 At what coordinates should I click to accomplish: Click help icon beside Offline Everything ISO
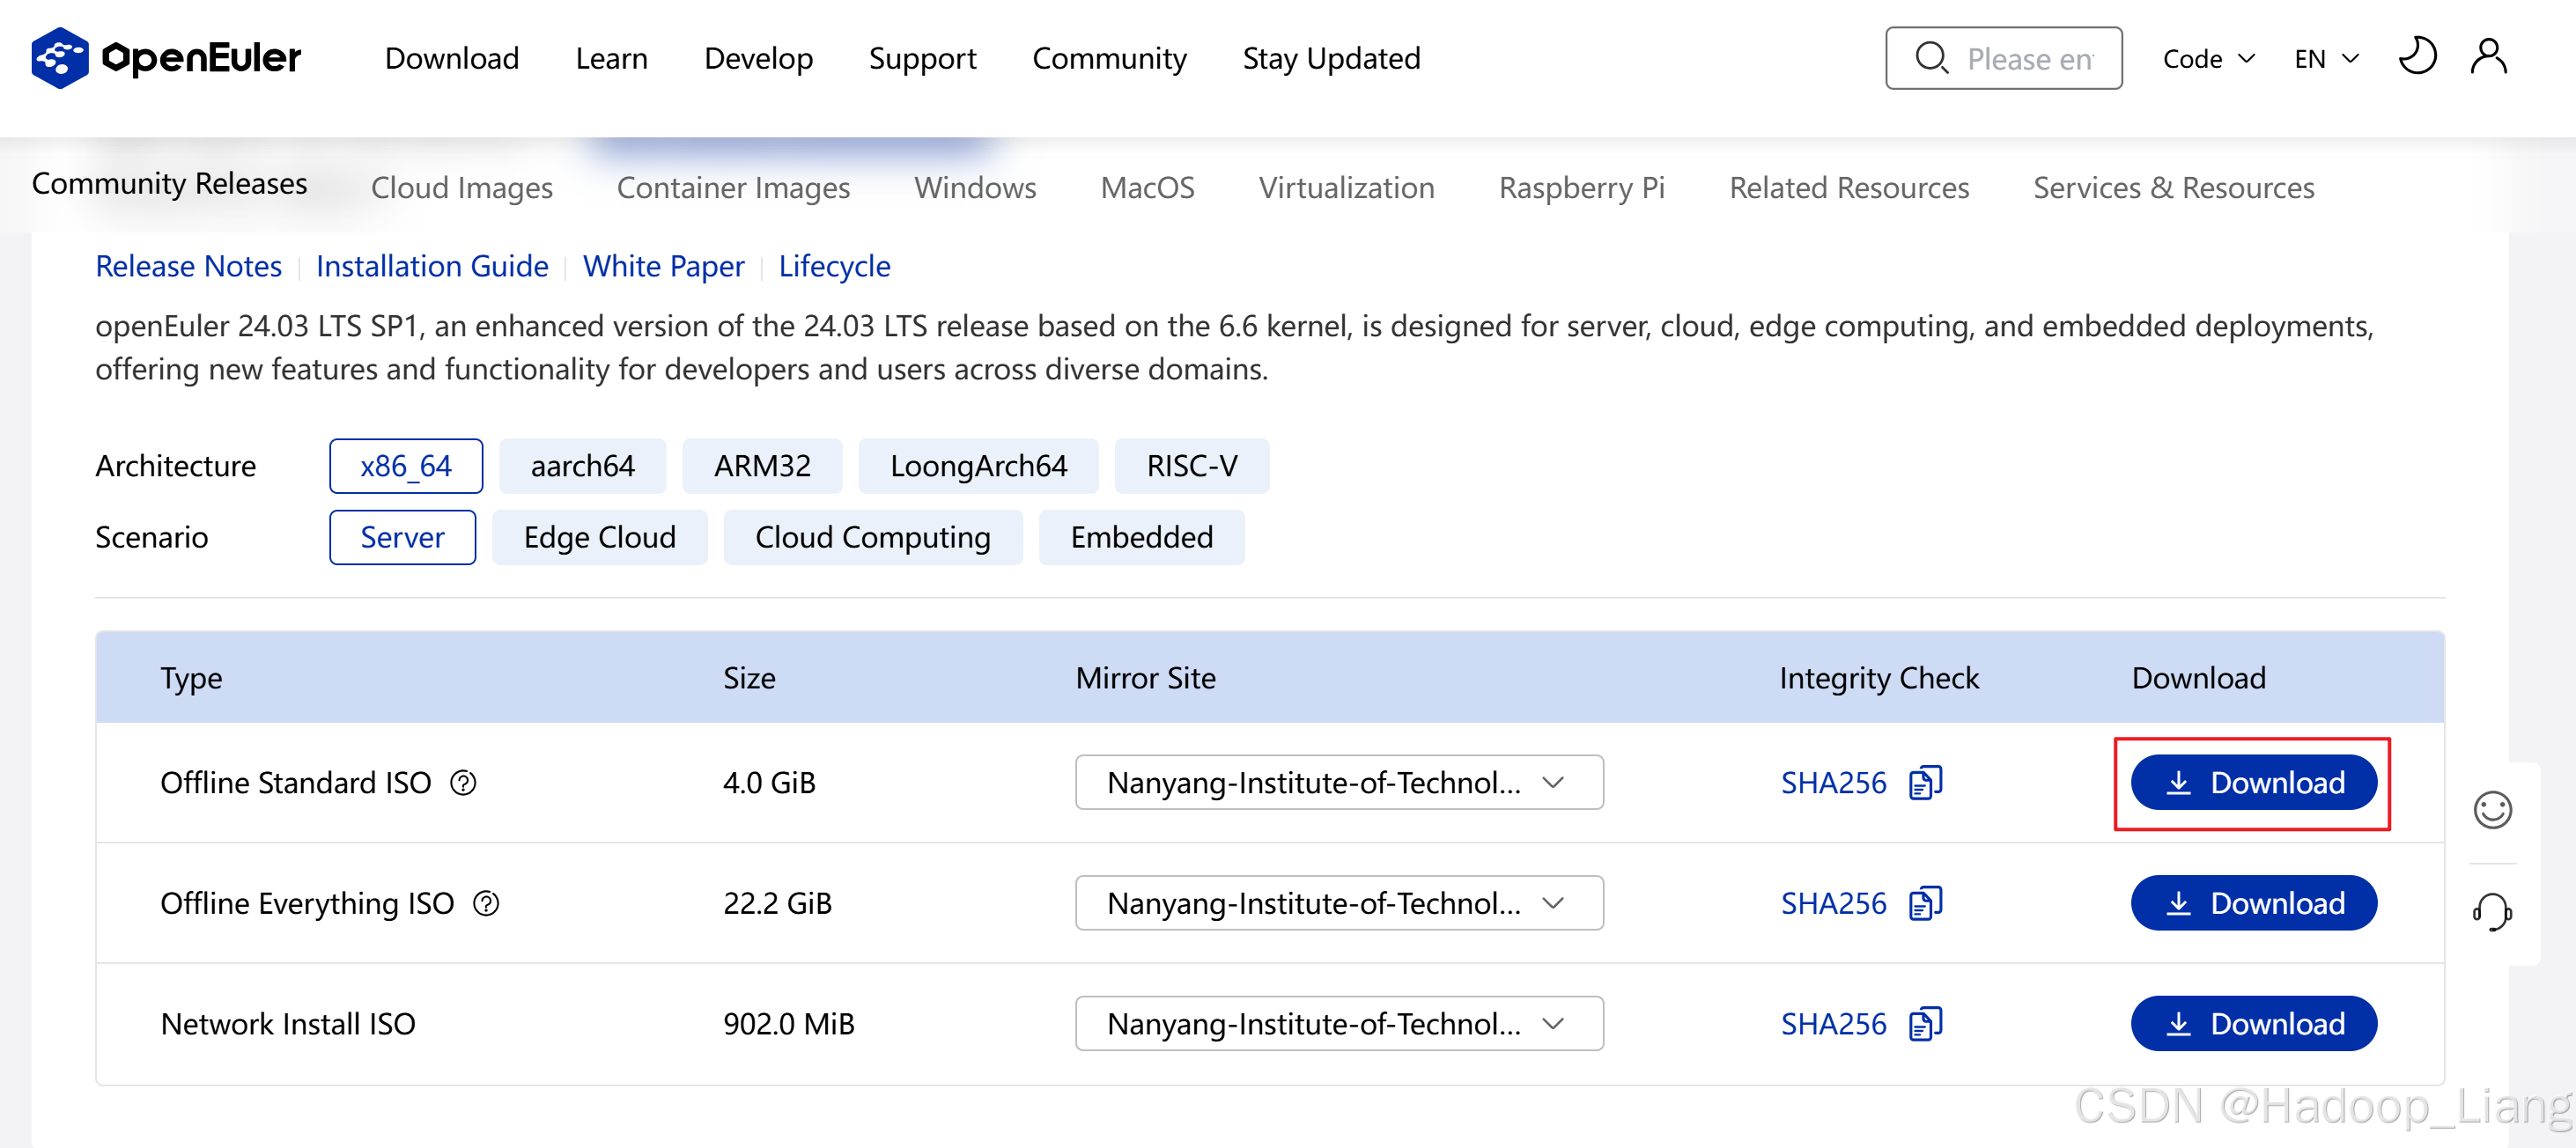pos(486,904)
